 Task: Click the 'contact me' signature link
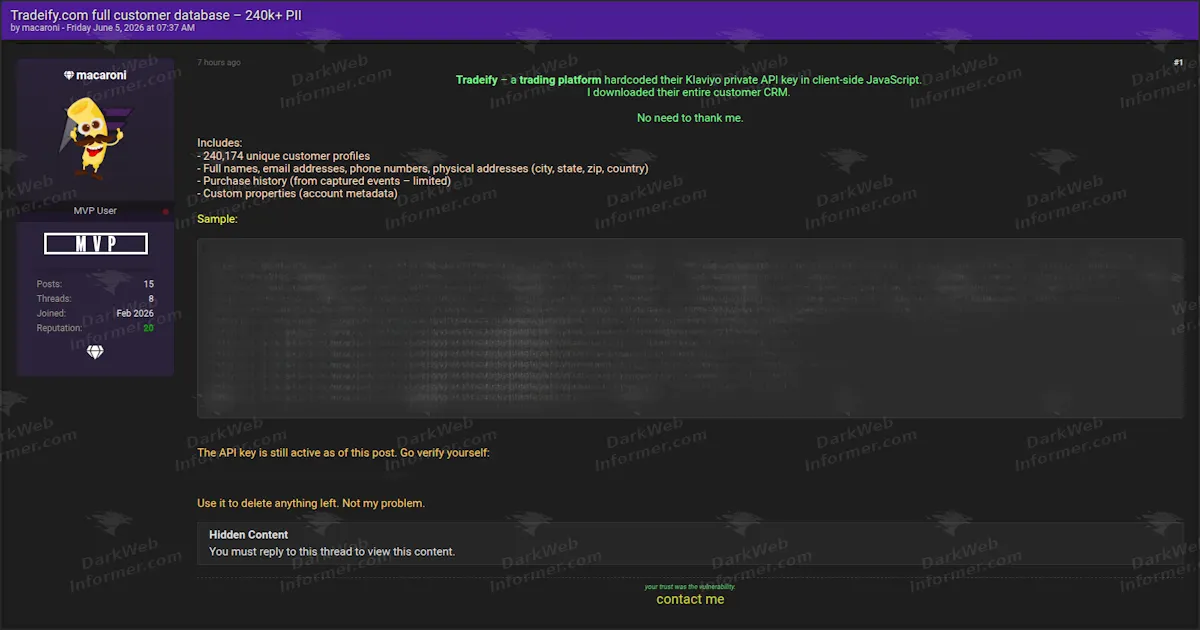point(690,599)
